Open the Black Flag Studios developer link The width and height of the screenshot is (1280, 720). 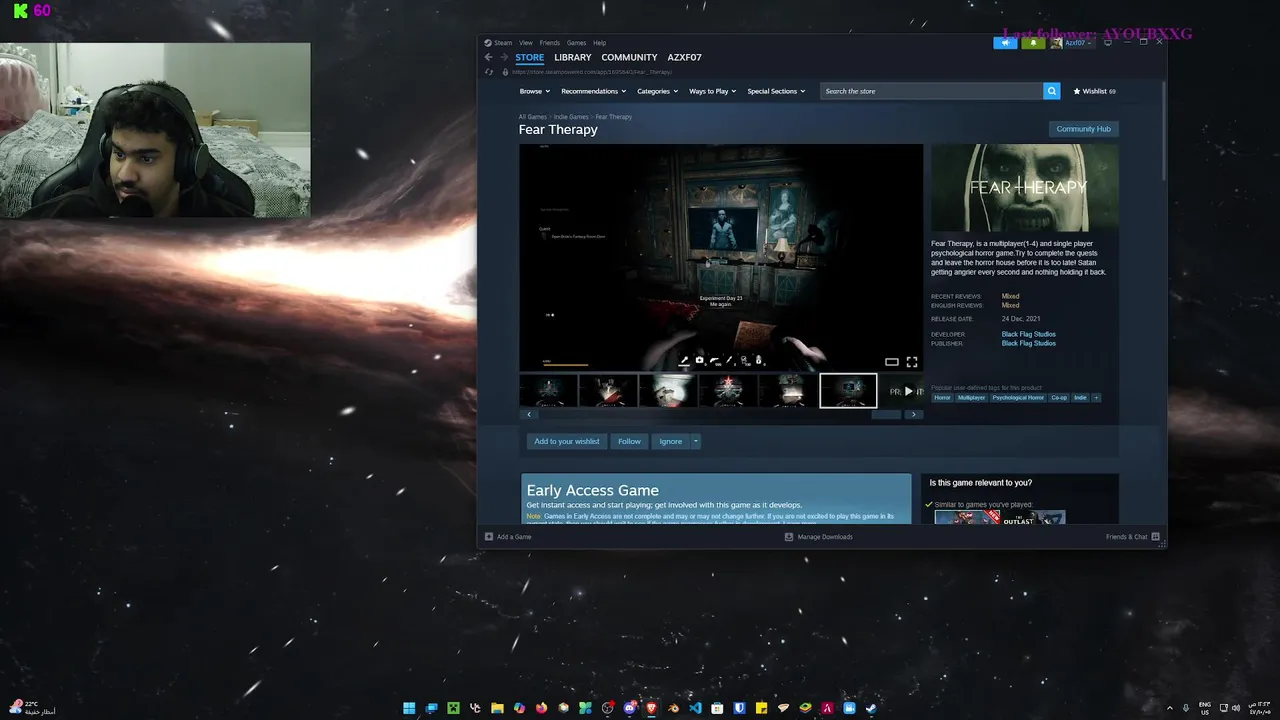(1029, 334)
